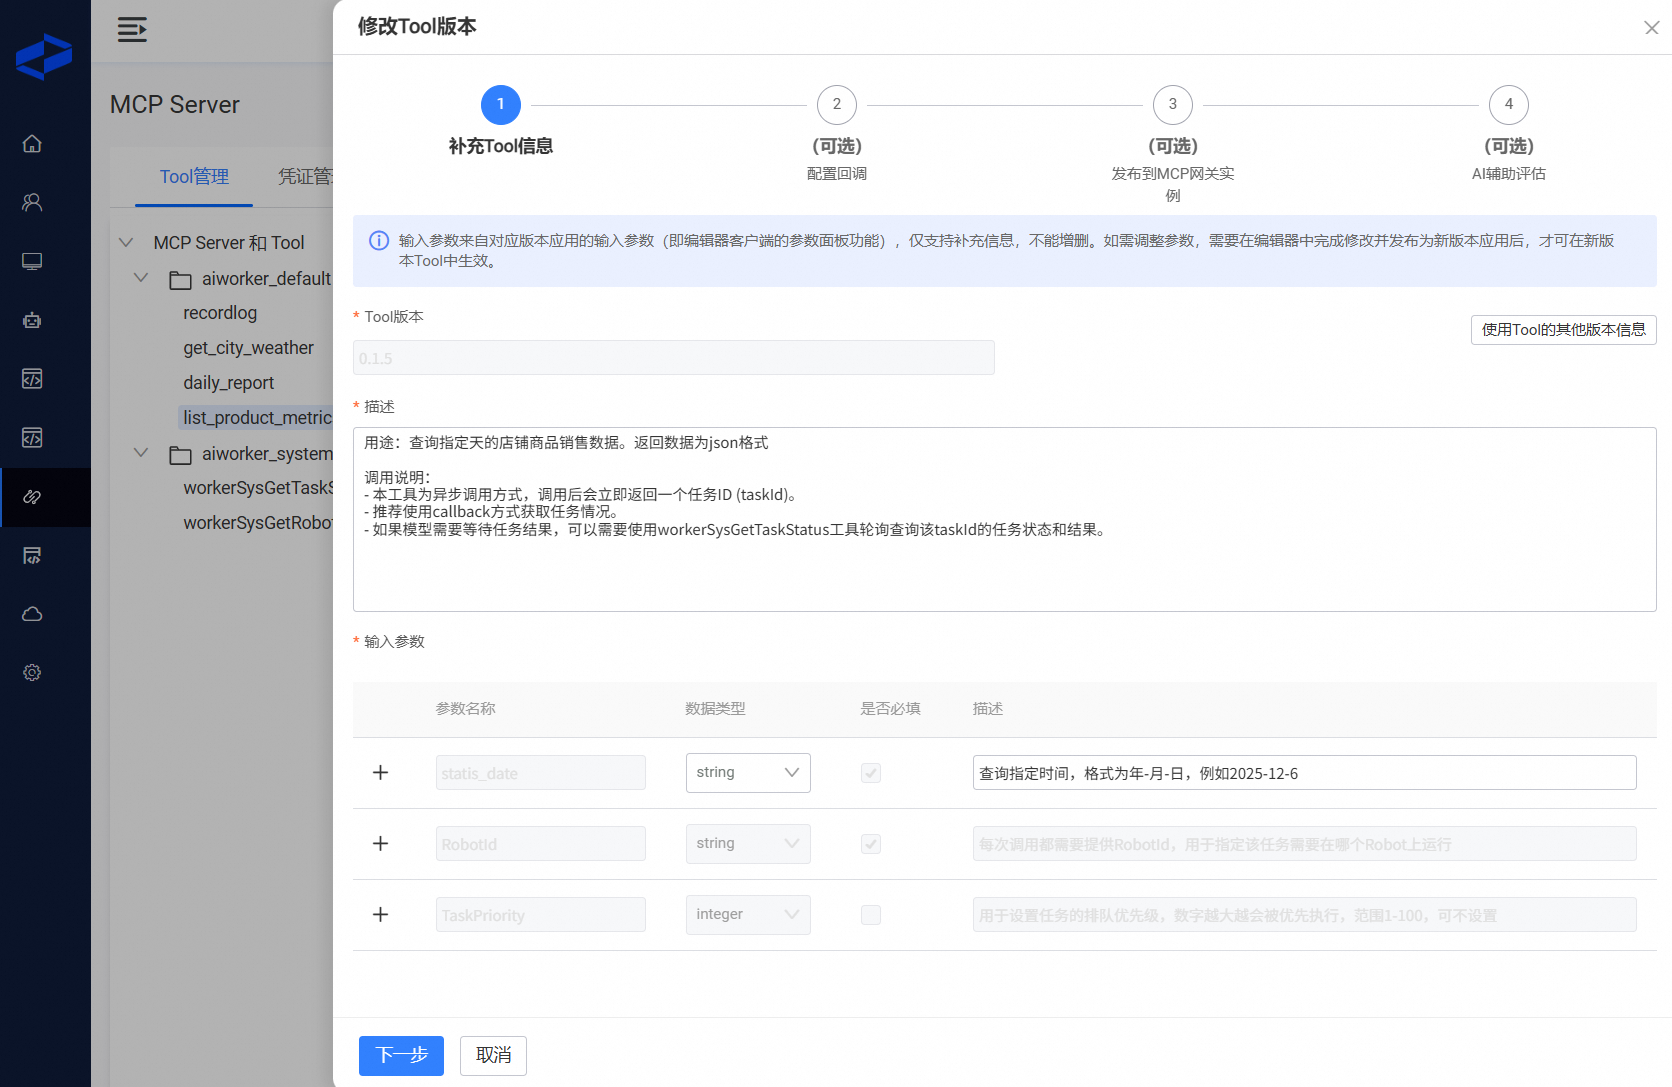The width and height of the screenshot is (1672, 1087).
Task: Switch to the 凭证管理 tab
Action: tap(305, 177)
